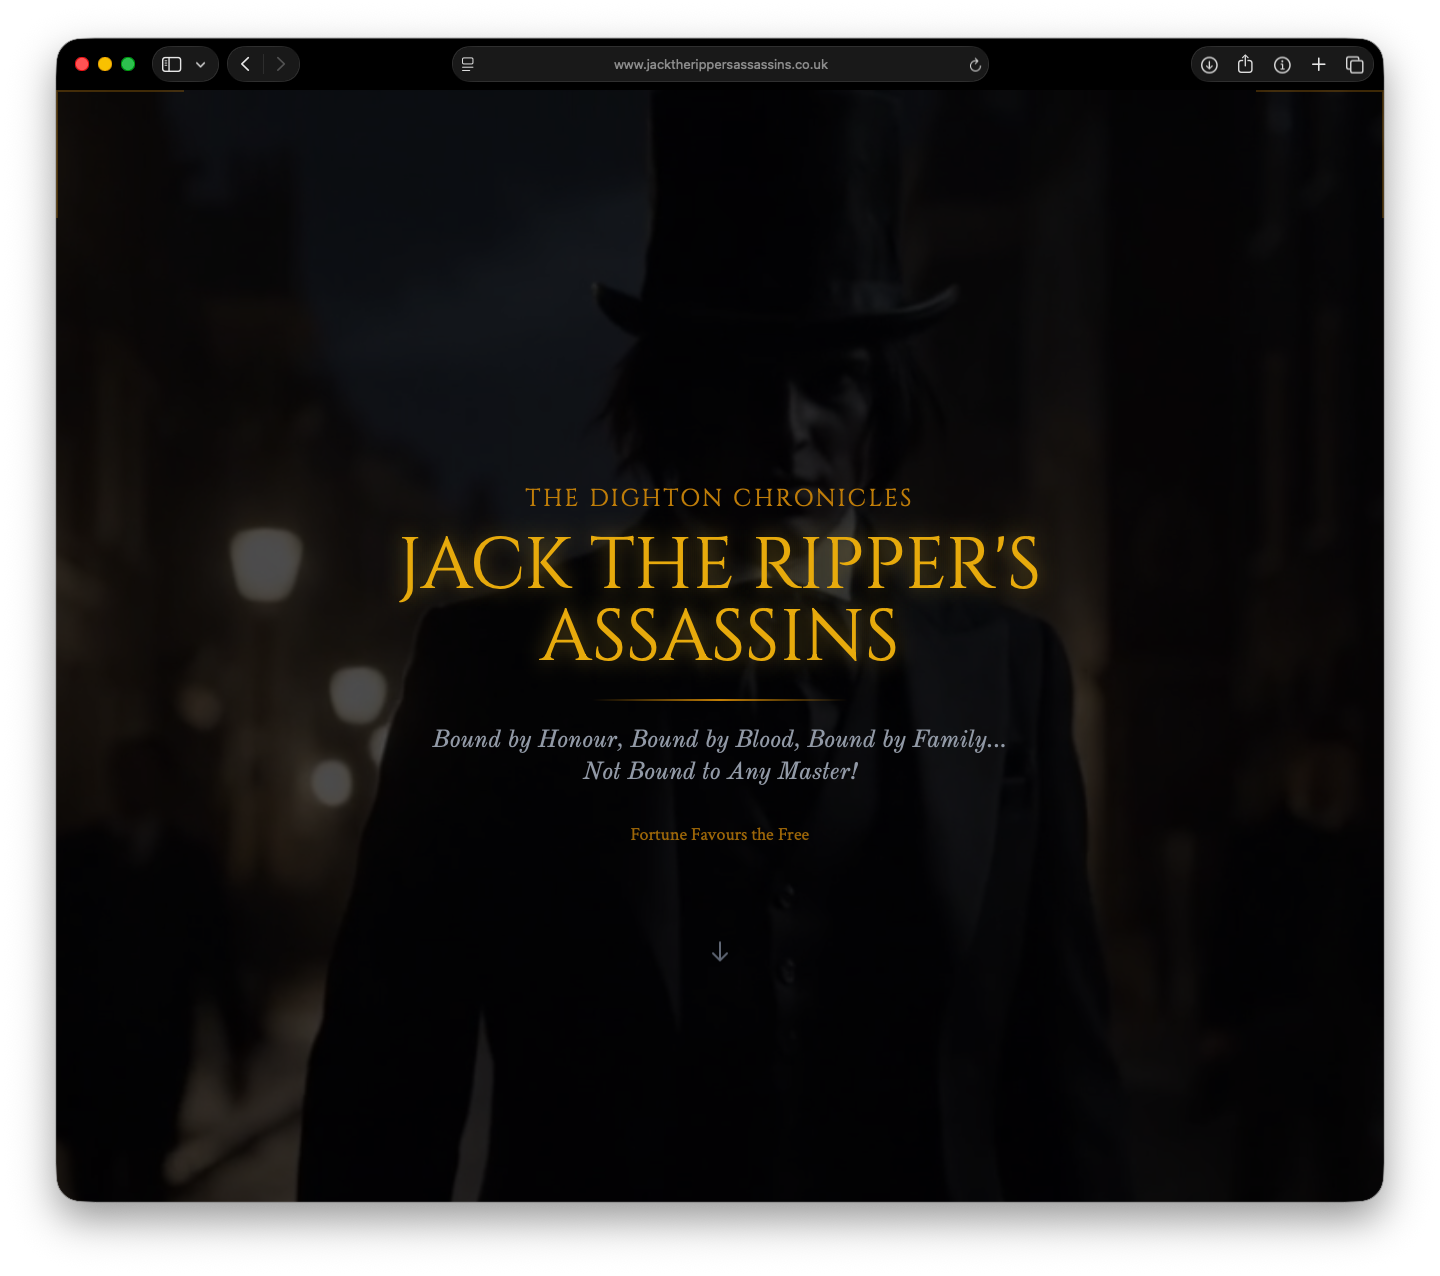Minimize the browser window
Viewport: 1440px width, 1276px height.
[104, 63]
